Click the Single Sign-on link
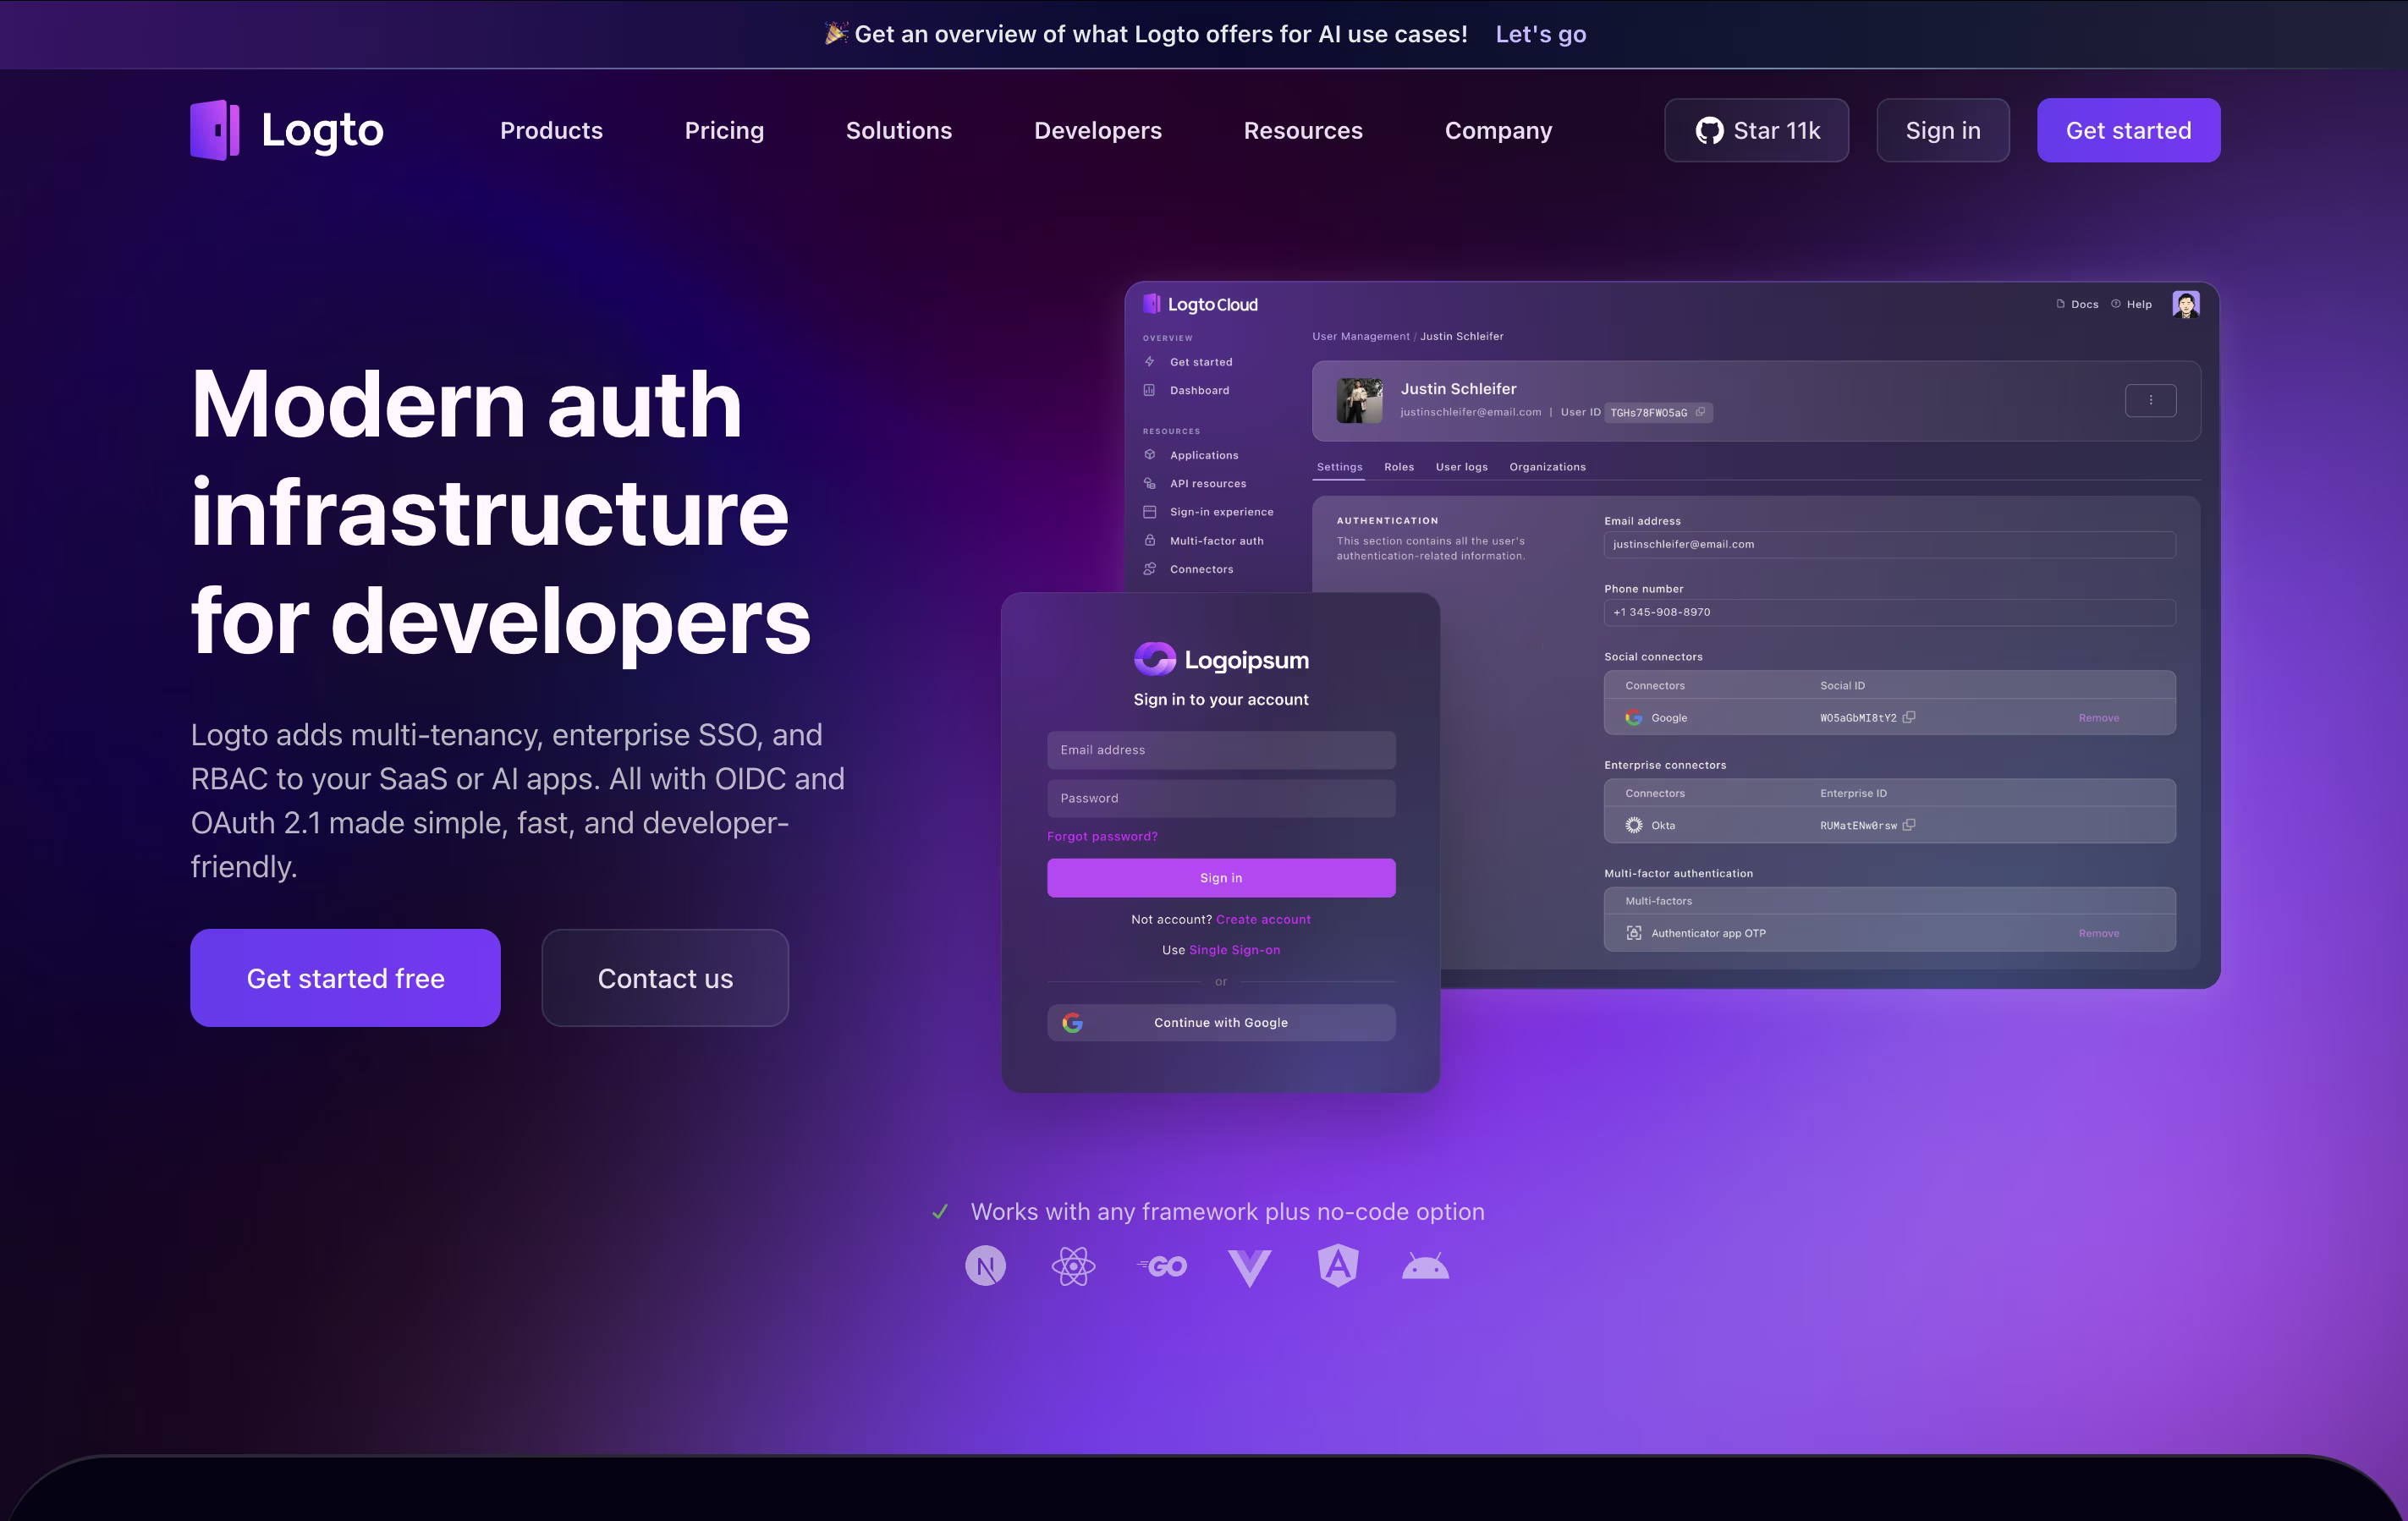The image size is (2408, 1521). pos(1234,950)
